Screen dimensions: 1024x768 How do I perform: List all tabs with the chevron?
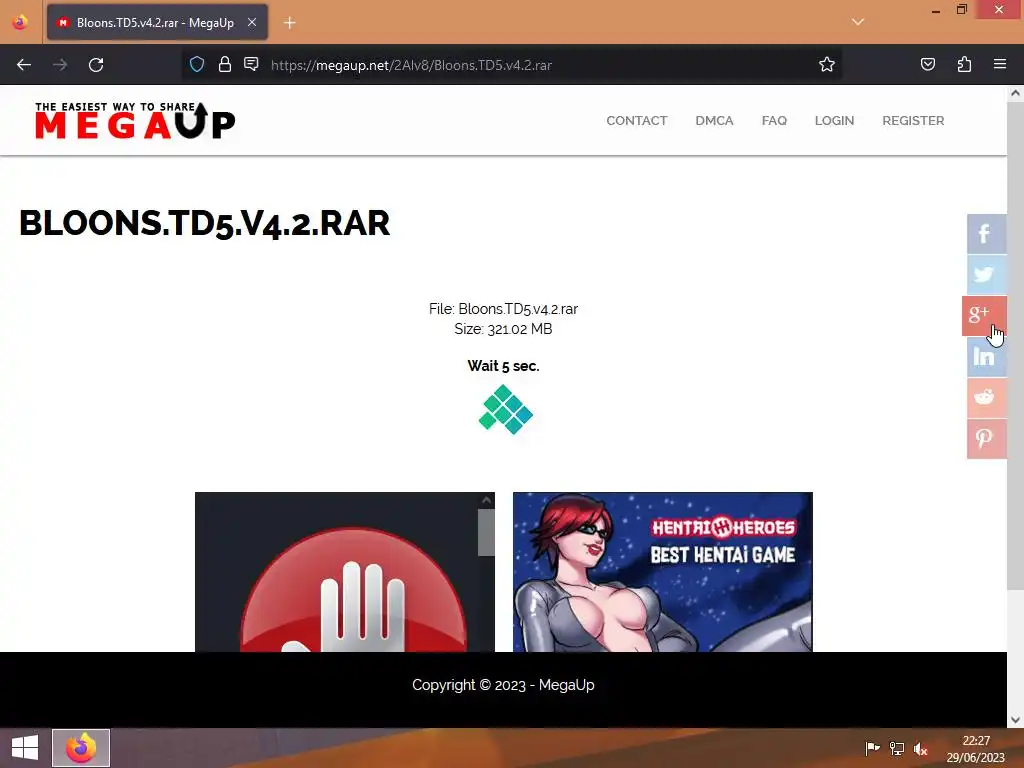click(x=858, y=22)
